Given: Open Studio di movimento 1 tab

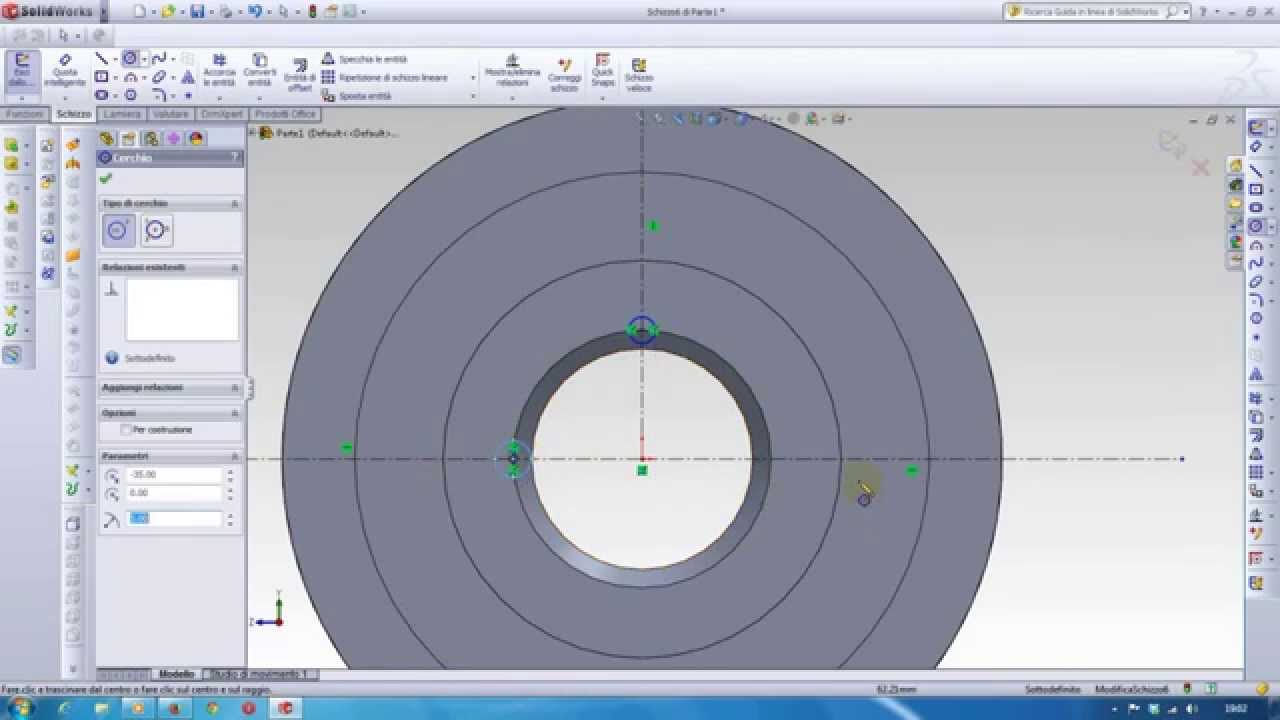Looking at the screenshot, I should [x=259, y=674].
